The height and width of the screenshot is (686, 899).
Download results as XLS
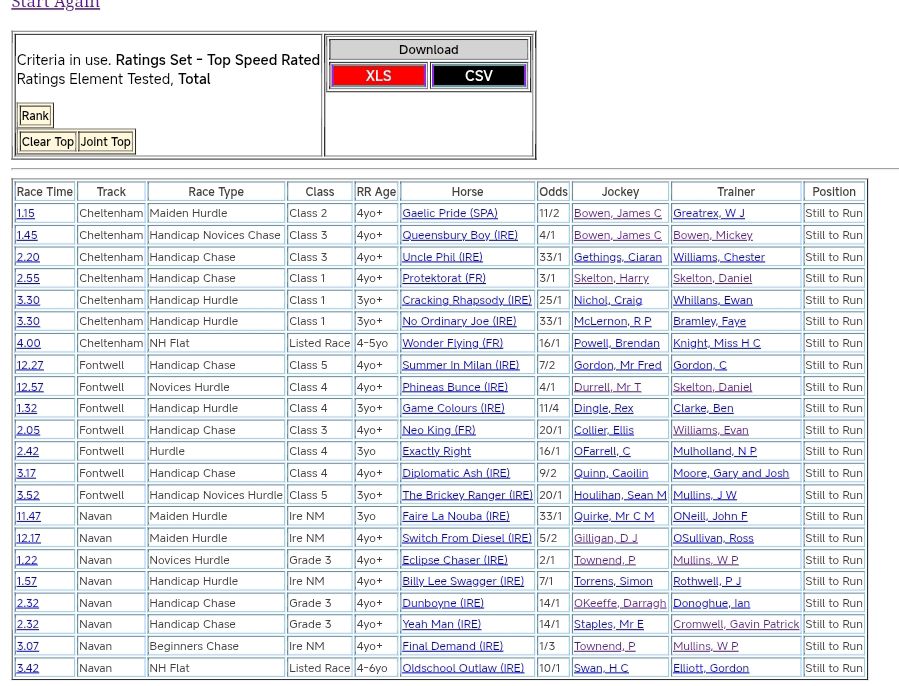378,76
